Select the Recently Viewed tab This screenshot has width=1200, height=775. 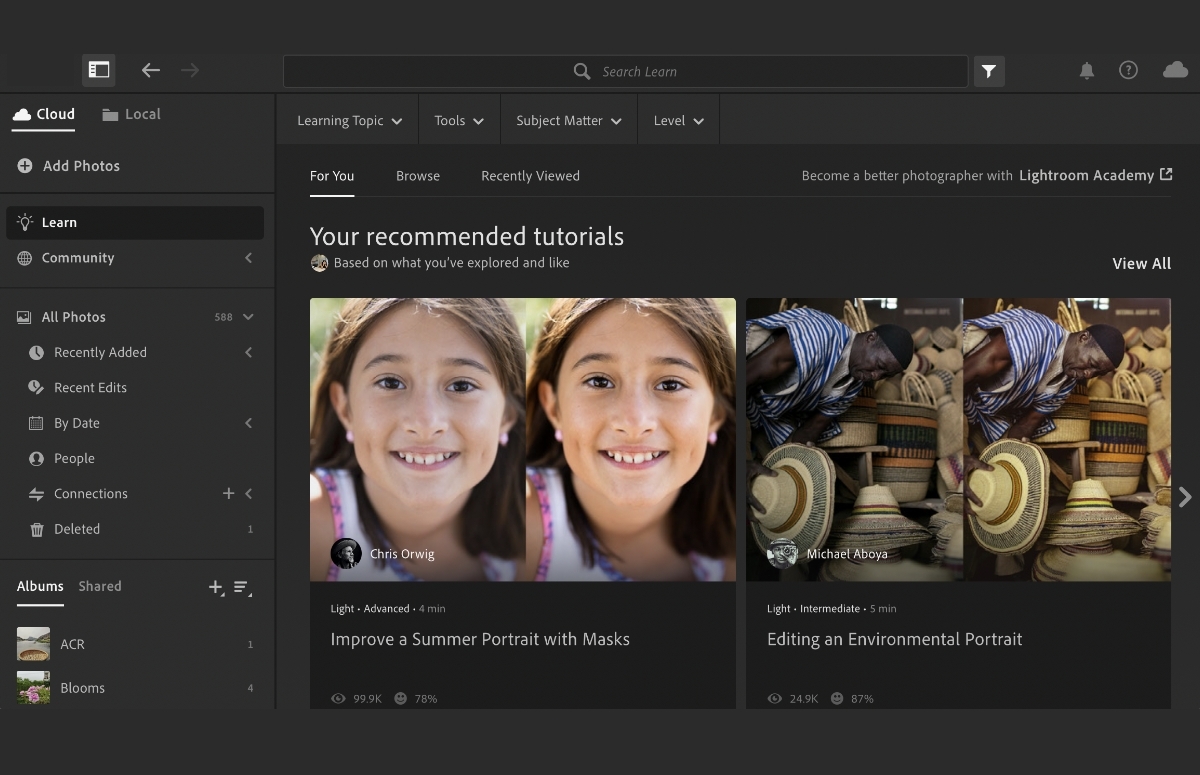(530, 176)
